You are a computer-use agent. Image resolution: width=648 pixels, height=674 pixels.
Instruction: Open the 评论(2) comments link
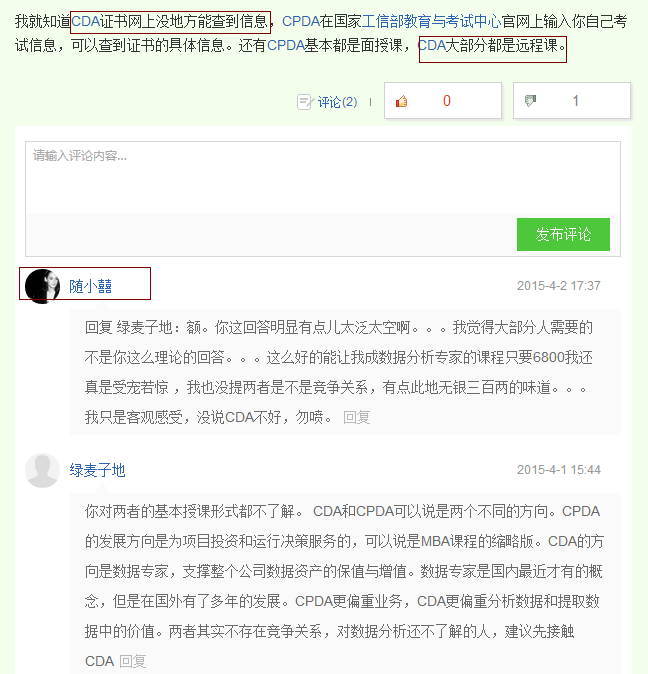click(337, 102)
